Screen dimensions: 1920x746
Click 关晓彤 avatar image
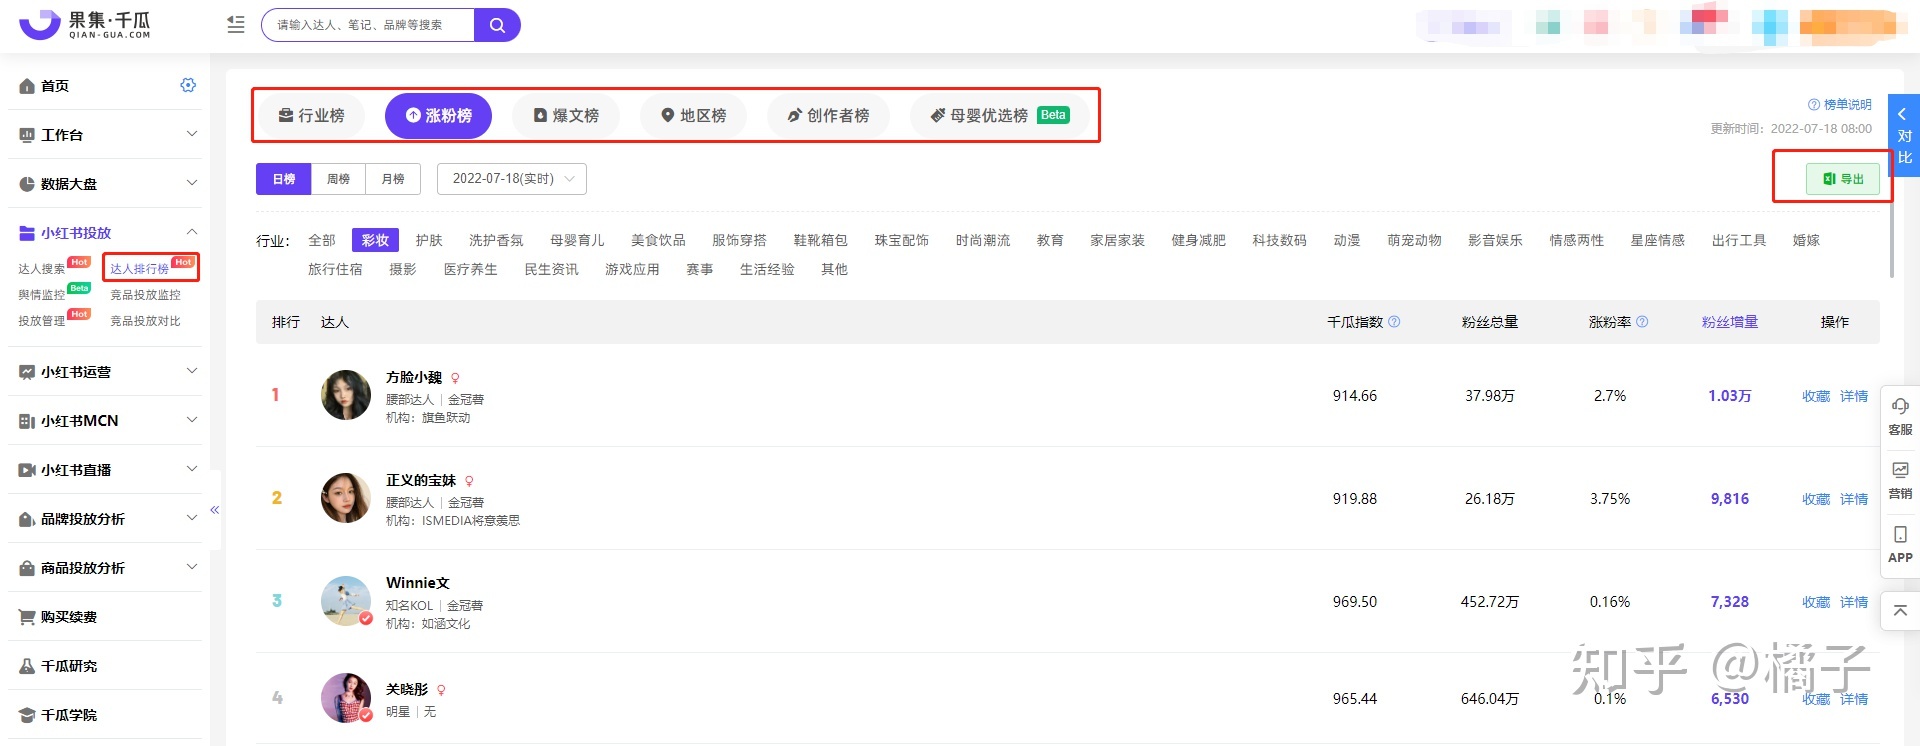(x=346, y=698)
